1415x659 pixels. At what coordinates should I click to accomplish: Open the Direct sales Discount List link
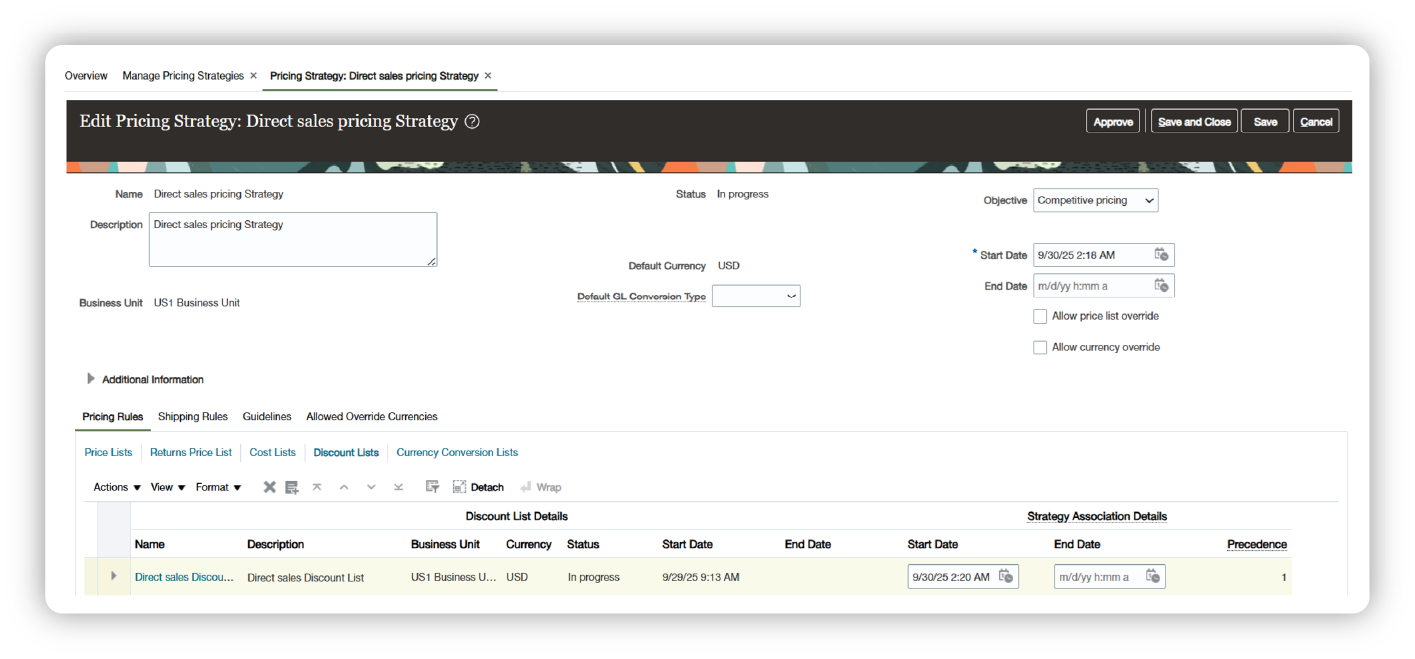point(184,577)
